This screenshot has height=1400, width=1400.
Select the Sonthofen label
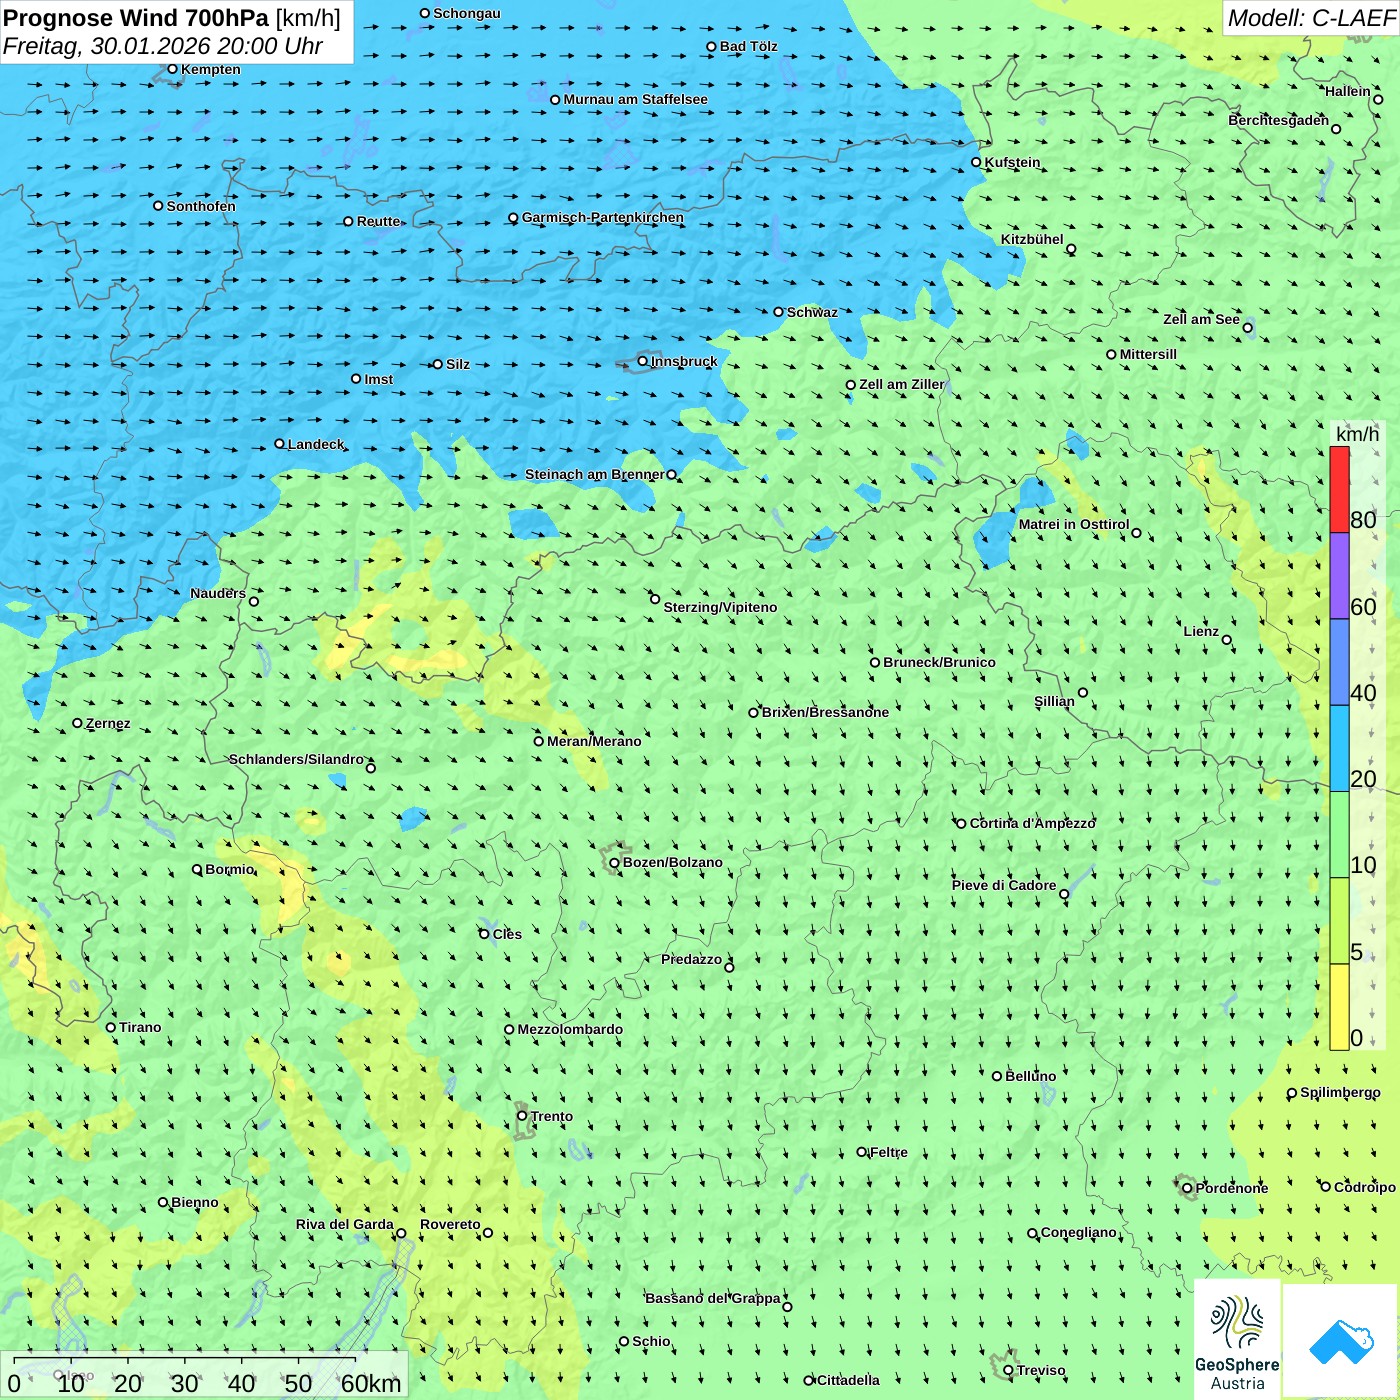click(201, 206)
